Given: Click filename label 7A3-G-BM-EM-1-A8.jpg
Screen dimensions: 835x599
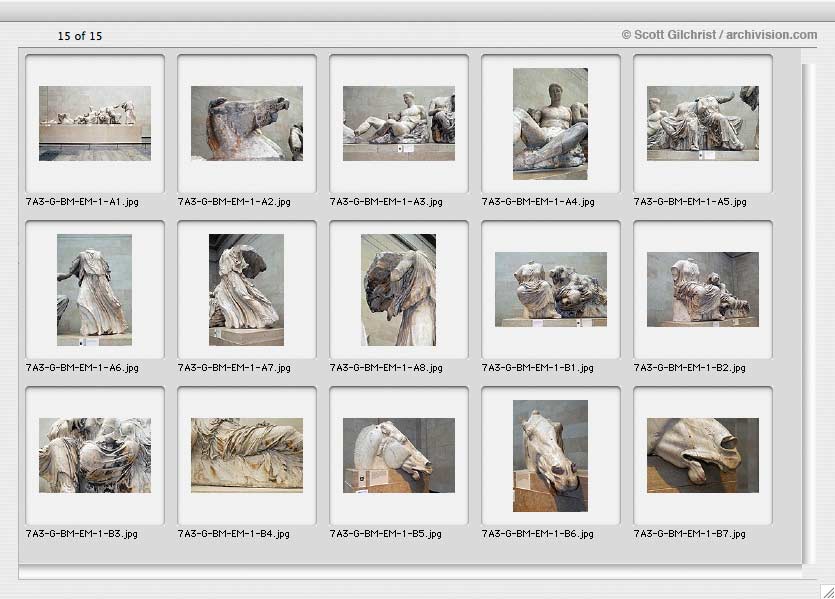Looking at the screenshot, I should point(386,368).
